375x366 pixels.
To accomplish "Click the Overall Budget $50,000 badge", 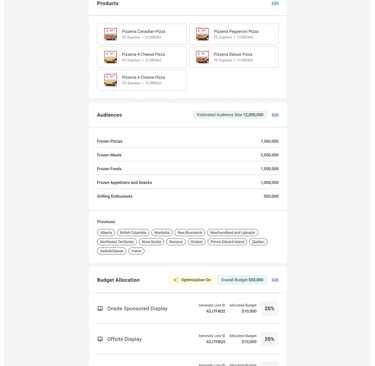I will coord(242,280).
